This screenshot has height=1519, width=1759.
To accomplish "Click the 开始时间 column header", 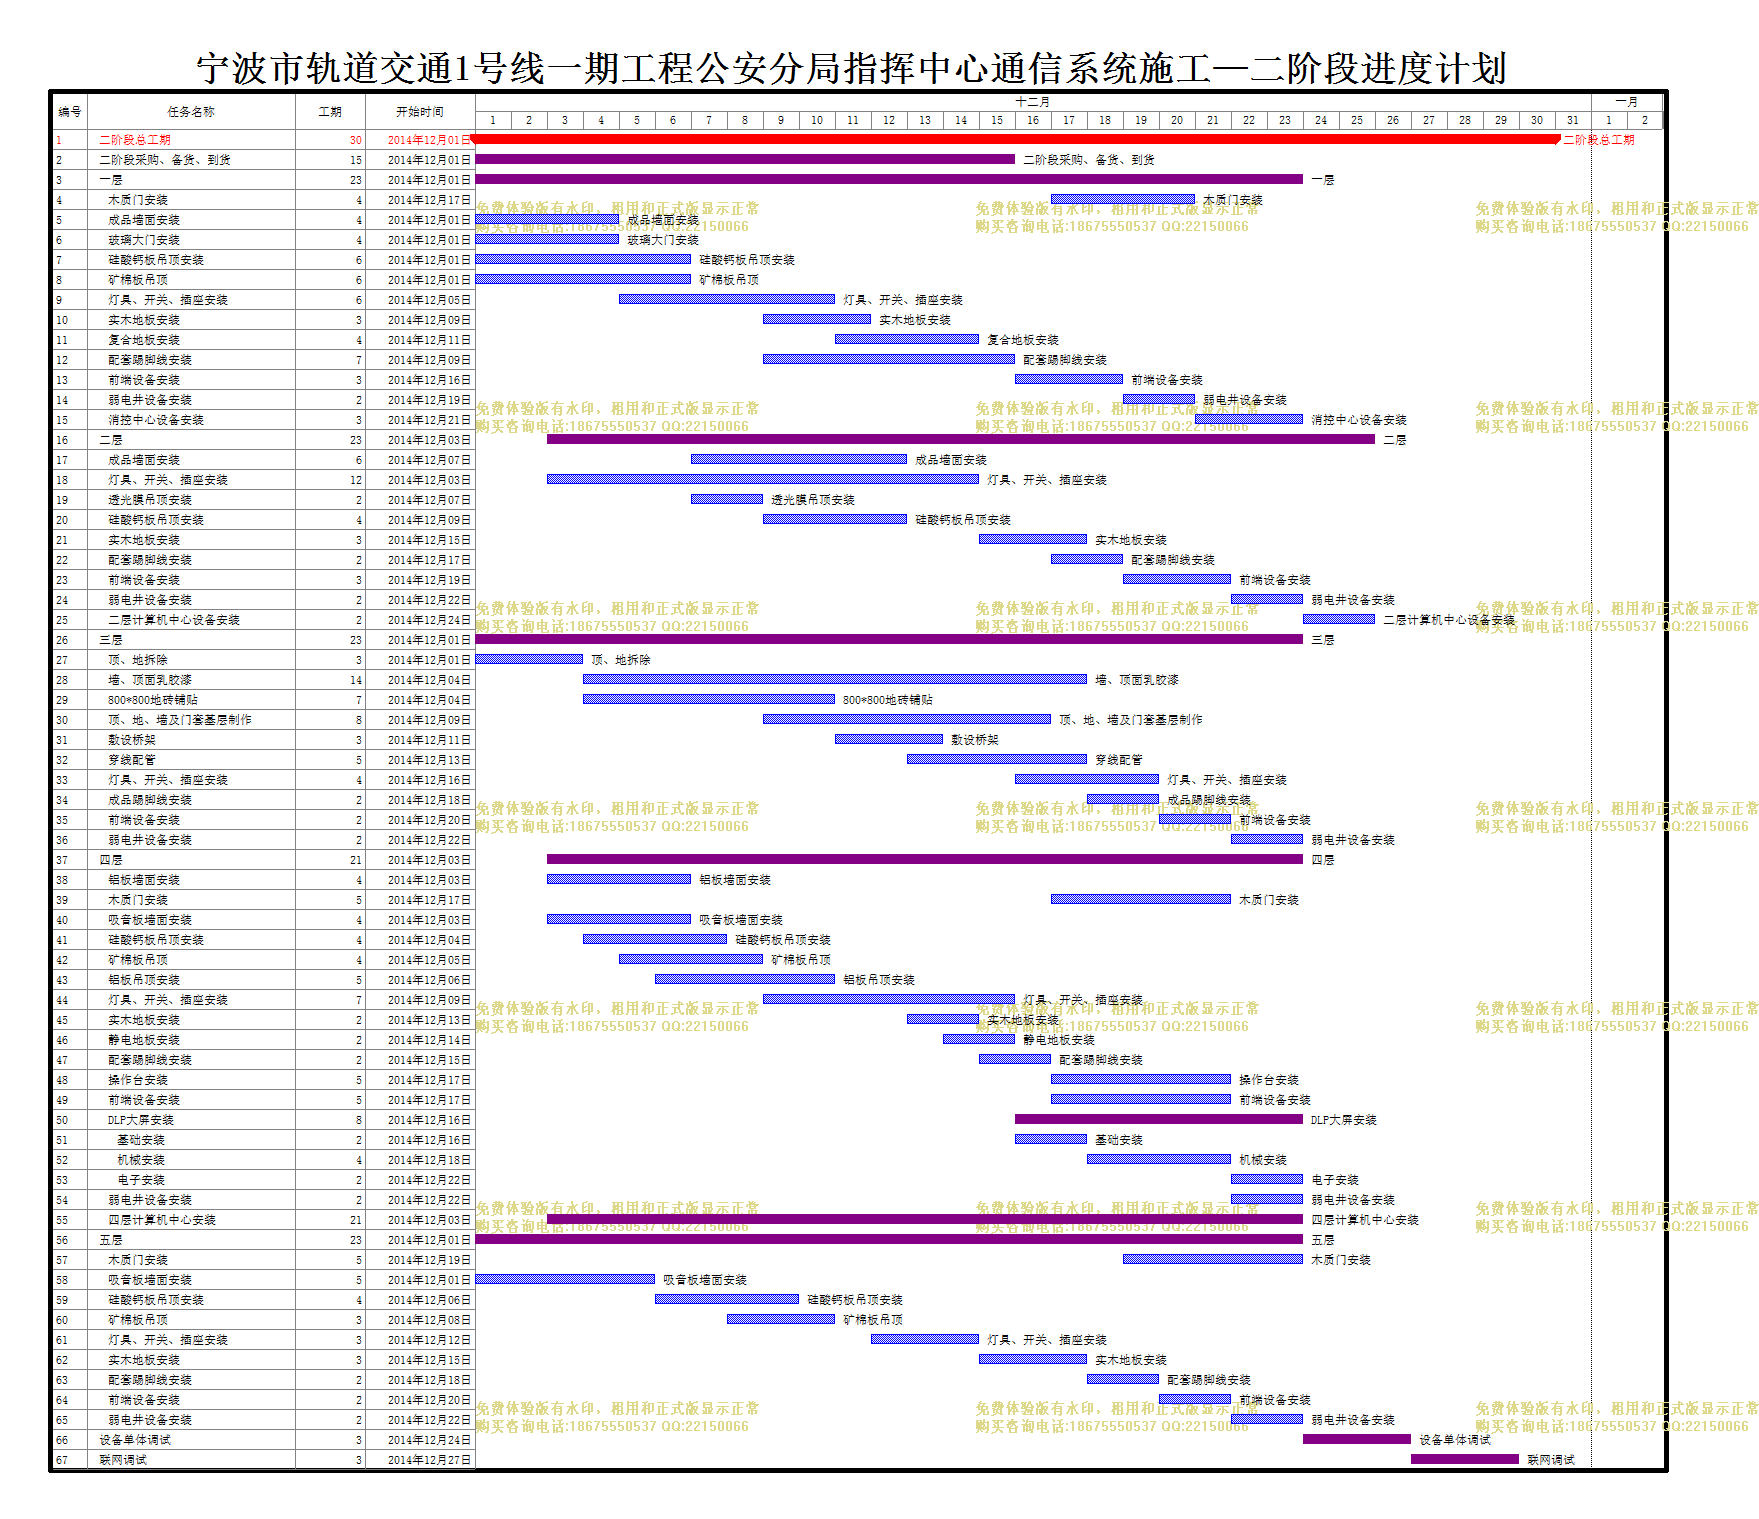I will pyautogui.click(x=420, y=112).
